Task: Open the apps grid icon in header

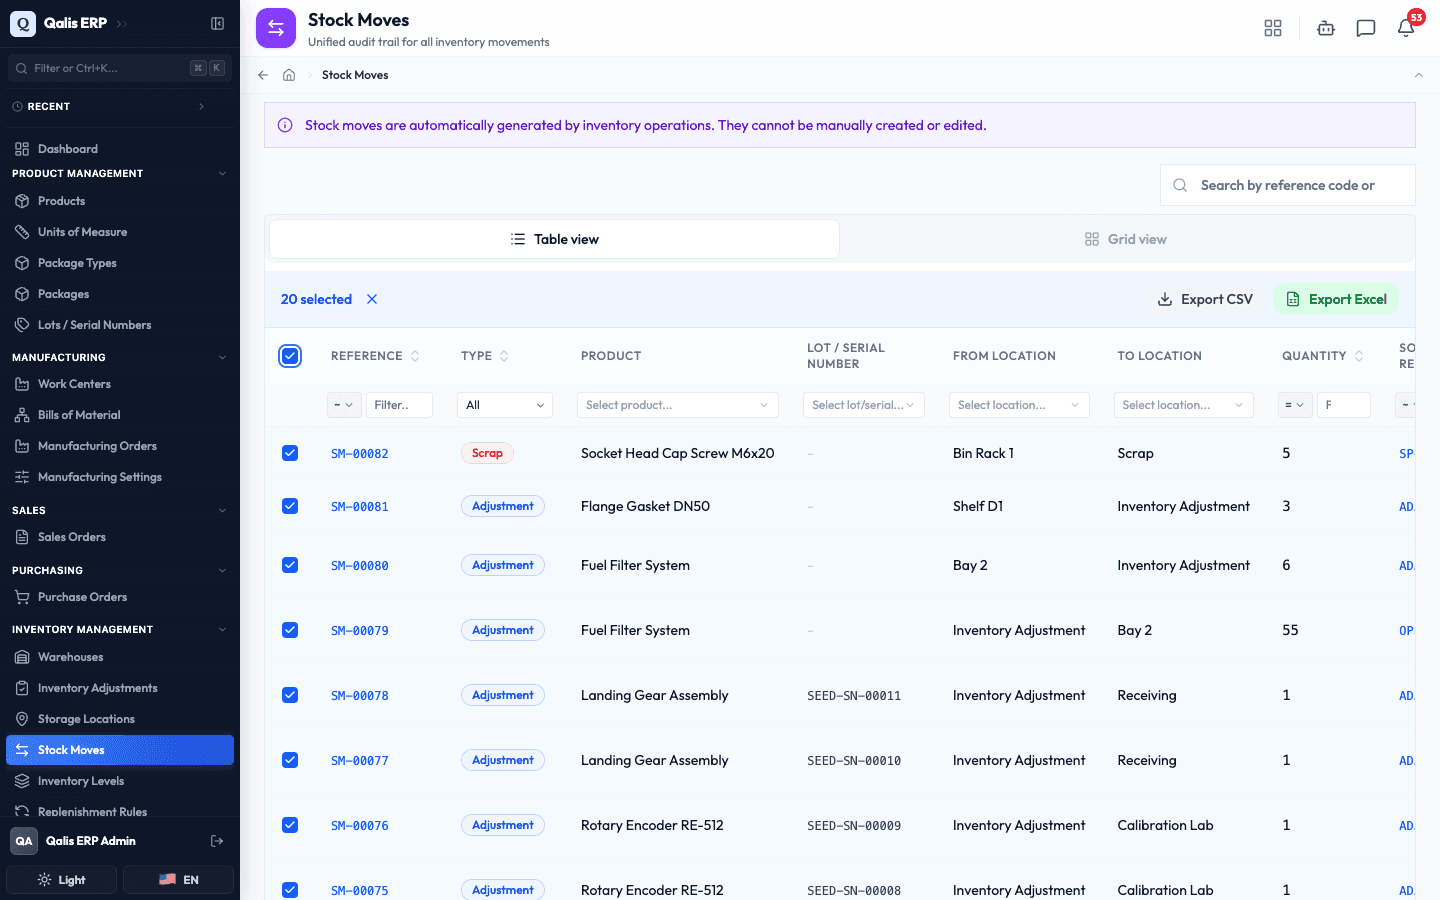Action: click(x=1273, y=28)
